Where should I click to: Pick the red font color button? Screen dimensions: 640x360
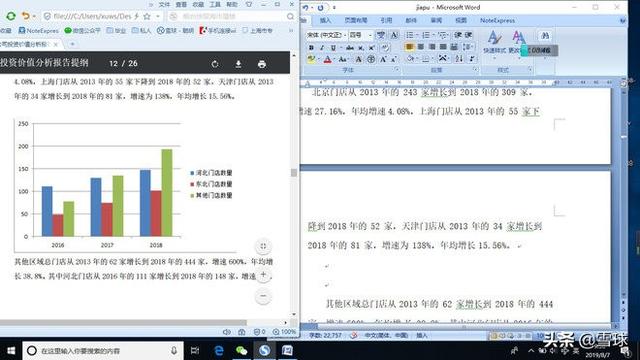pyautogui.click(x=327, y=60)
